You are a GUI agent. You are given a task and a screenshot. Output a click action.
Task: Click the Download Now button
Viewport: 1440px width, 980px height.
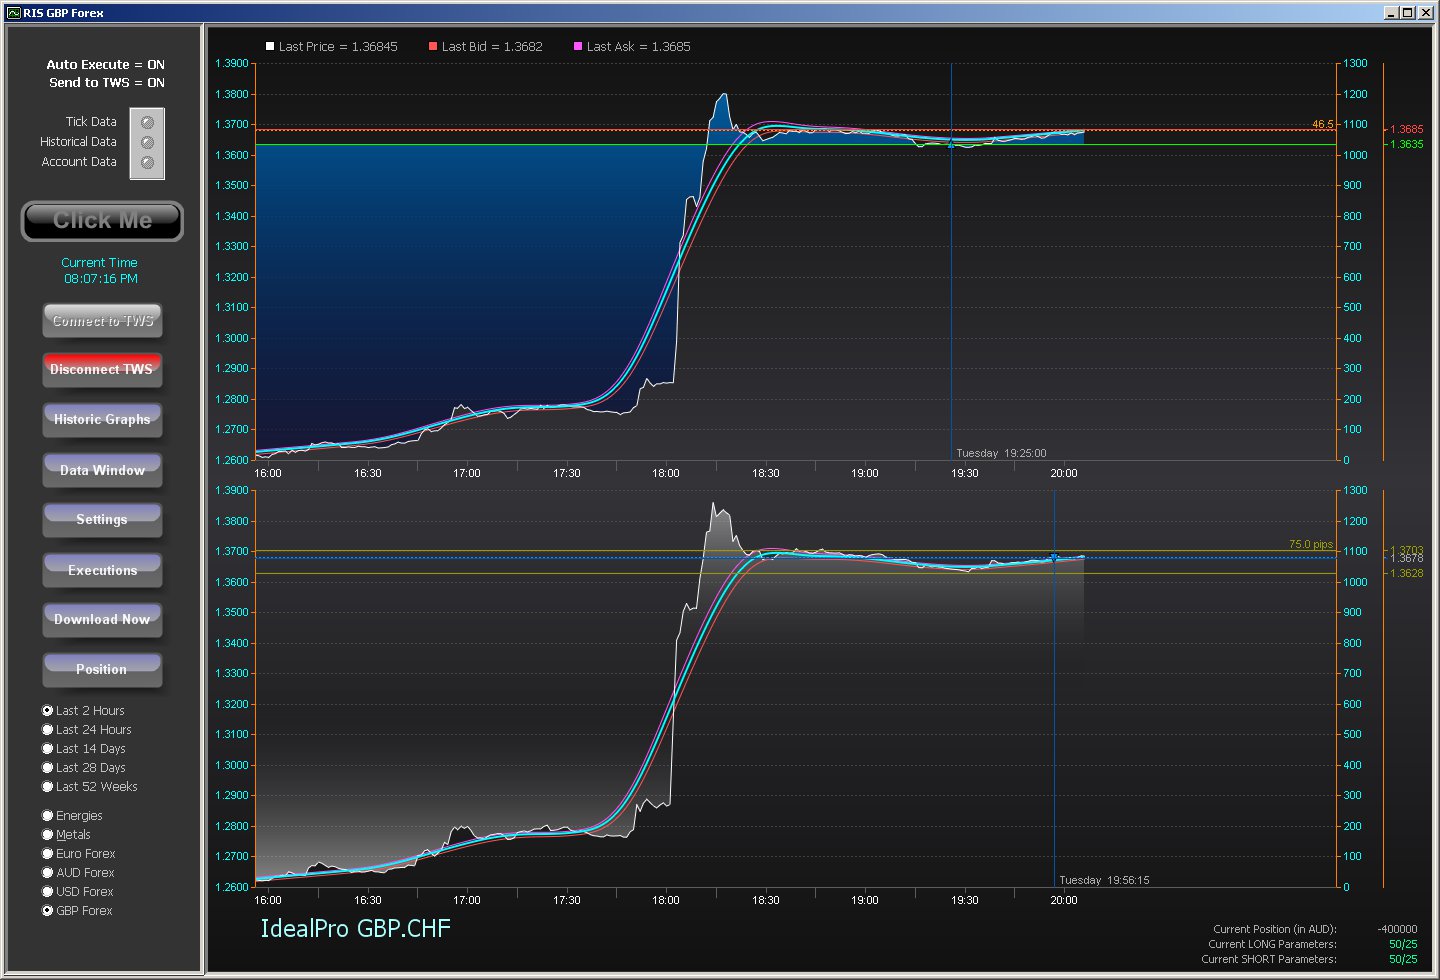tap(102, 620)
